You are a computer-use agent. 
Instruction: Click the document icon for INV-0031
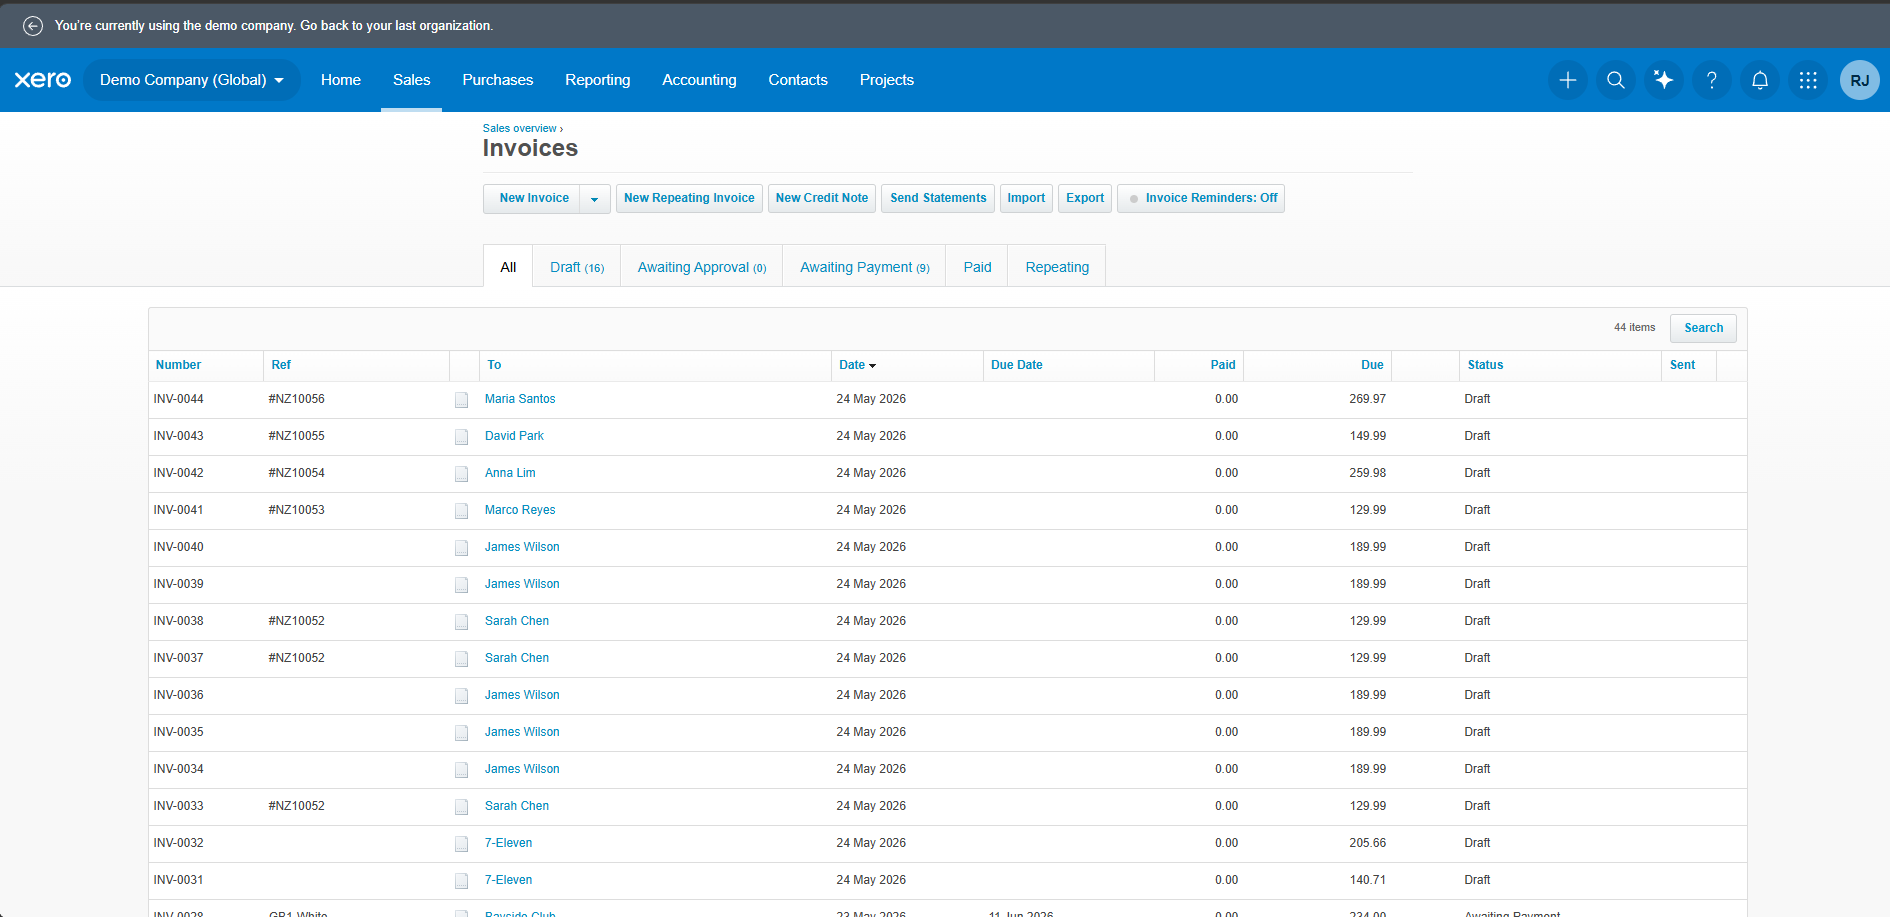(x=461, y=881)
